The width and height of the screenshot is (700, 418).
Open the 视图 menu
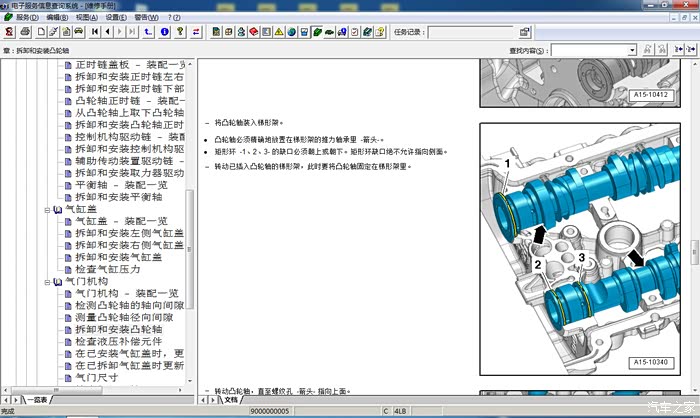(x=86, y=17)
